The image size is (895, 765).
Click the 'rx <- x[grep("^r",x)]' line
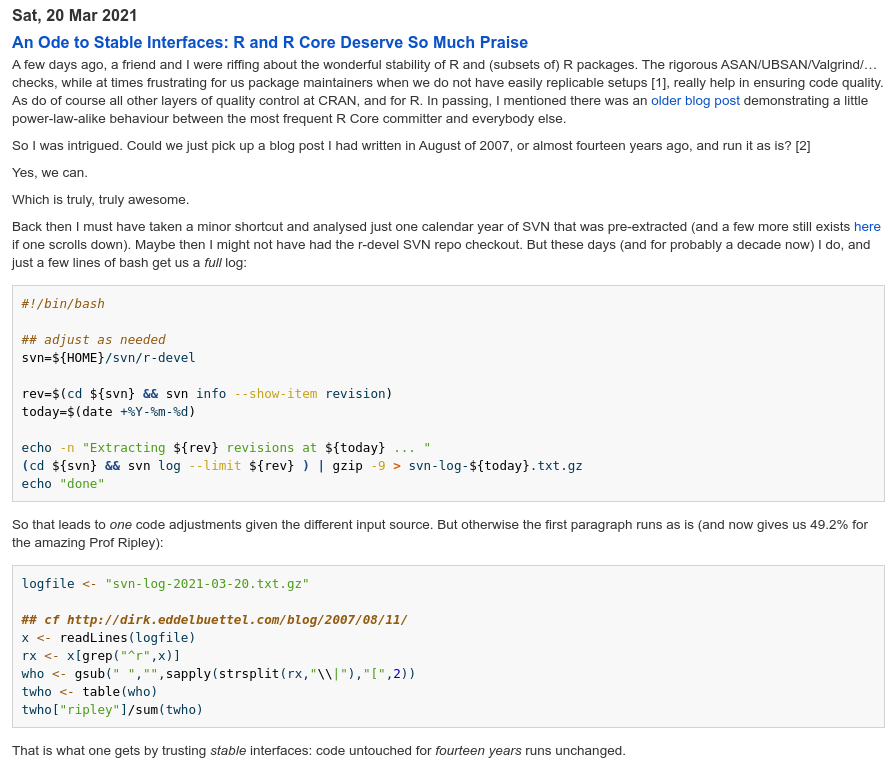pyautogui.click(x=101, y=656)
